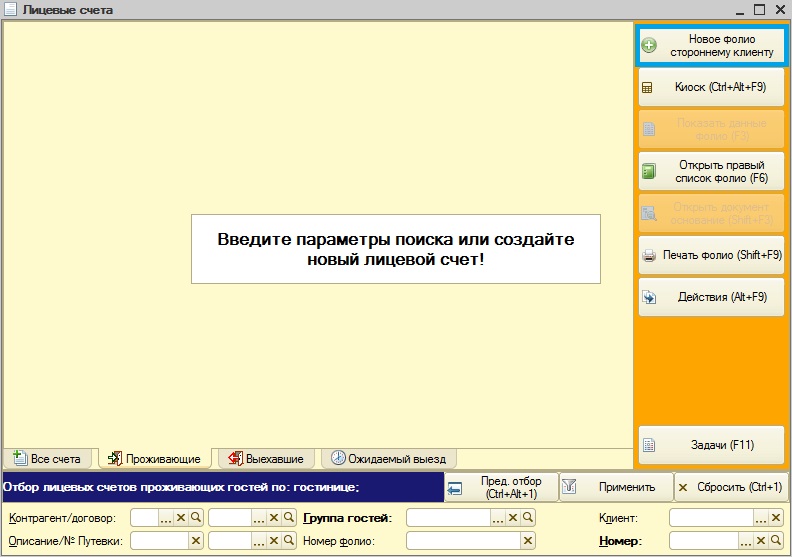Click green list icon on Открыть правый список

(x=649, y=171)
